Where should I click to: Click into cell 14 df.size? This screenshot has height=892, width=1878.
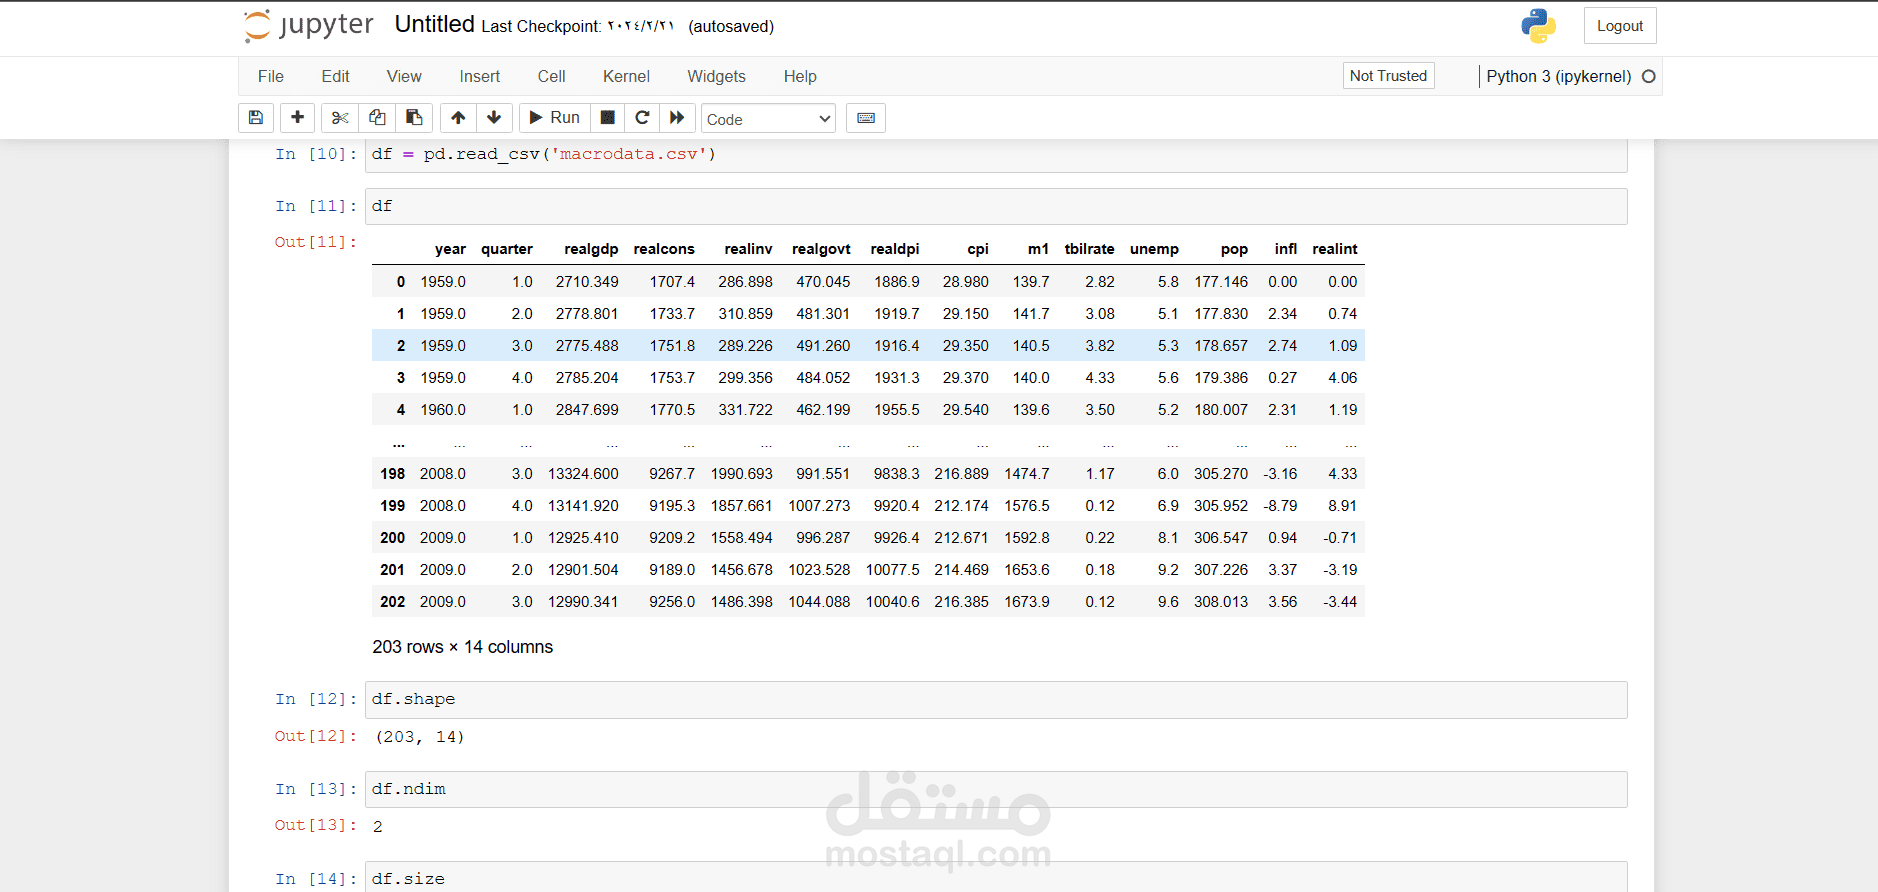pos(996,877)
